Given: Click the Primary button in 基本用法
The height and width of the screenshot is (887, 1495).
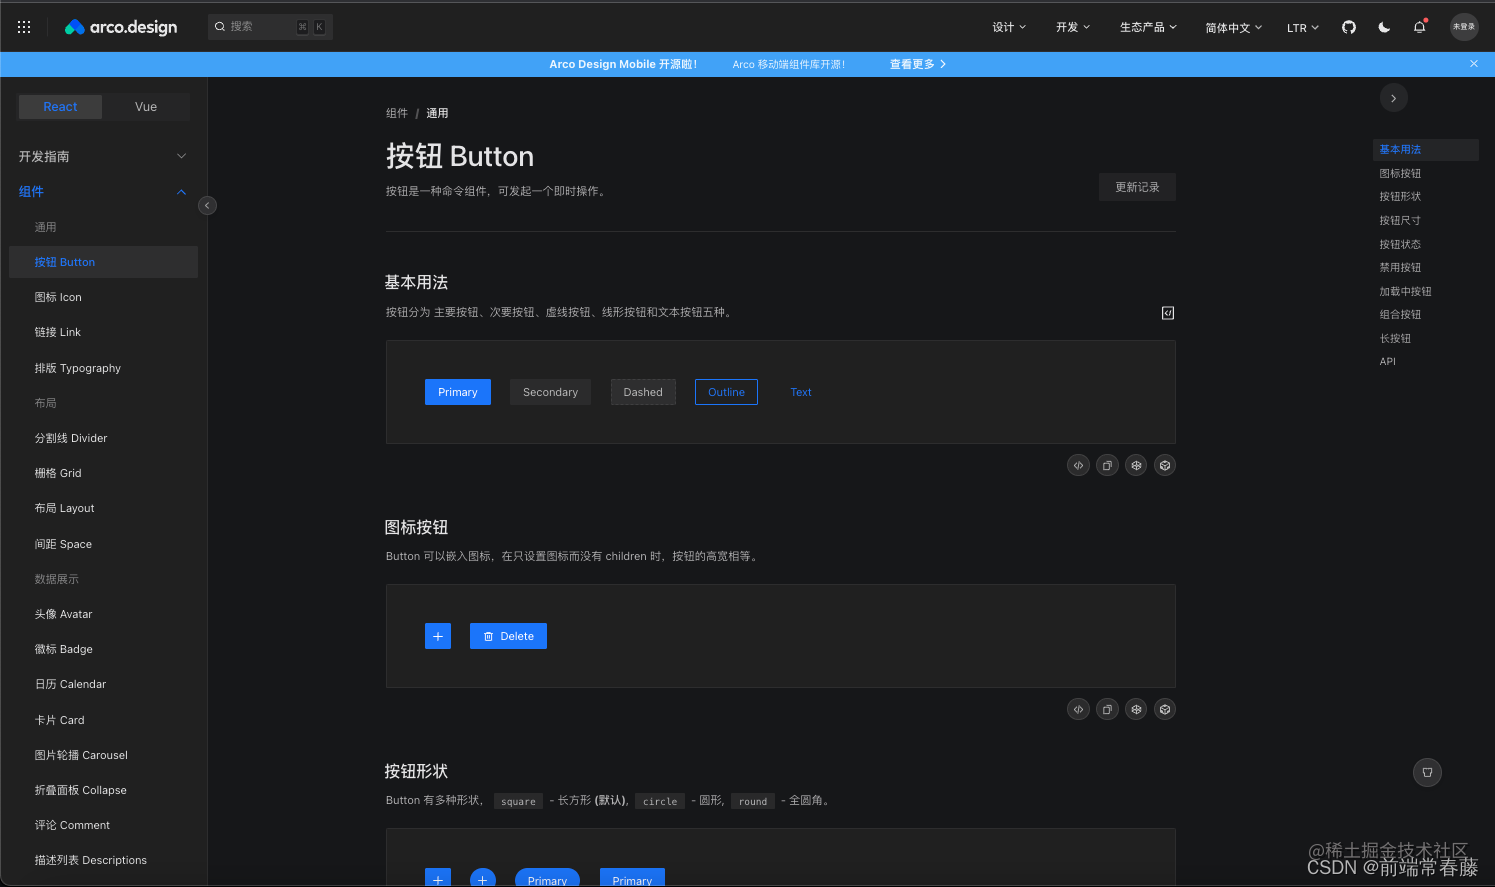Looking at the screenshot, I should pos(458,392).
